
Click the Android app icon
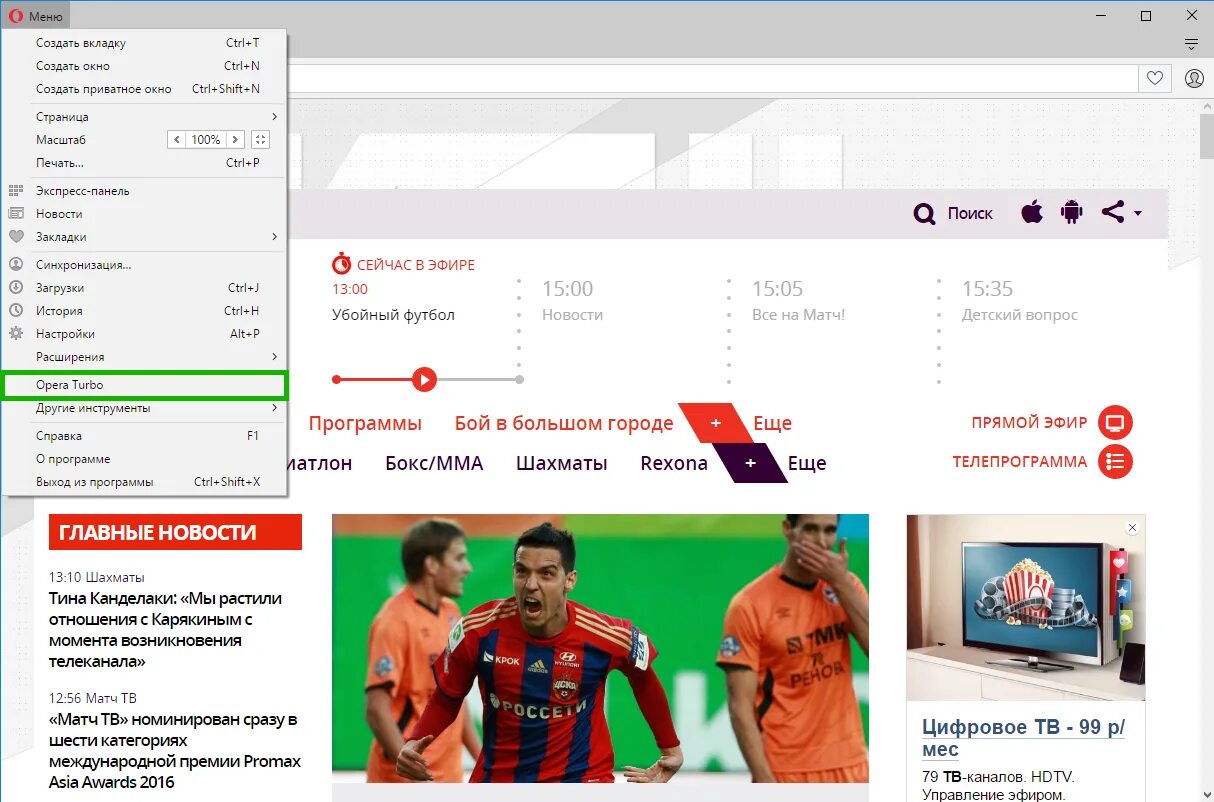click(1072, 212)
